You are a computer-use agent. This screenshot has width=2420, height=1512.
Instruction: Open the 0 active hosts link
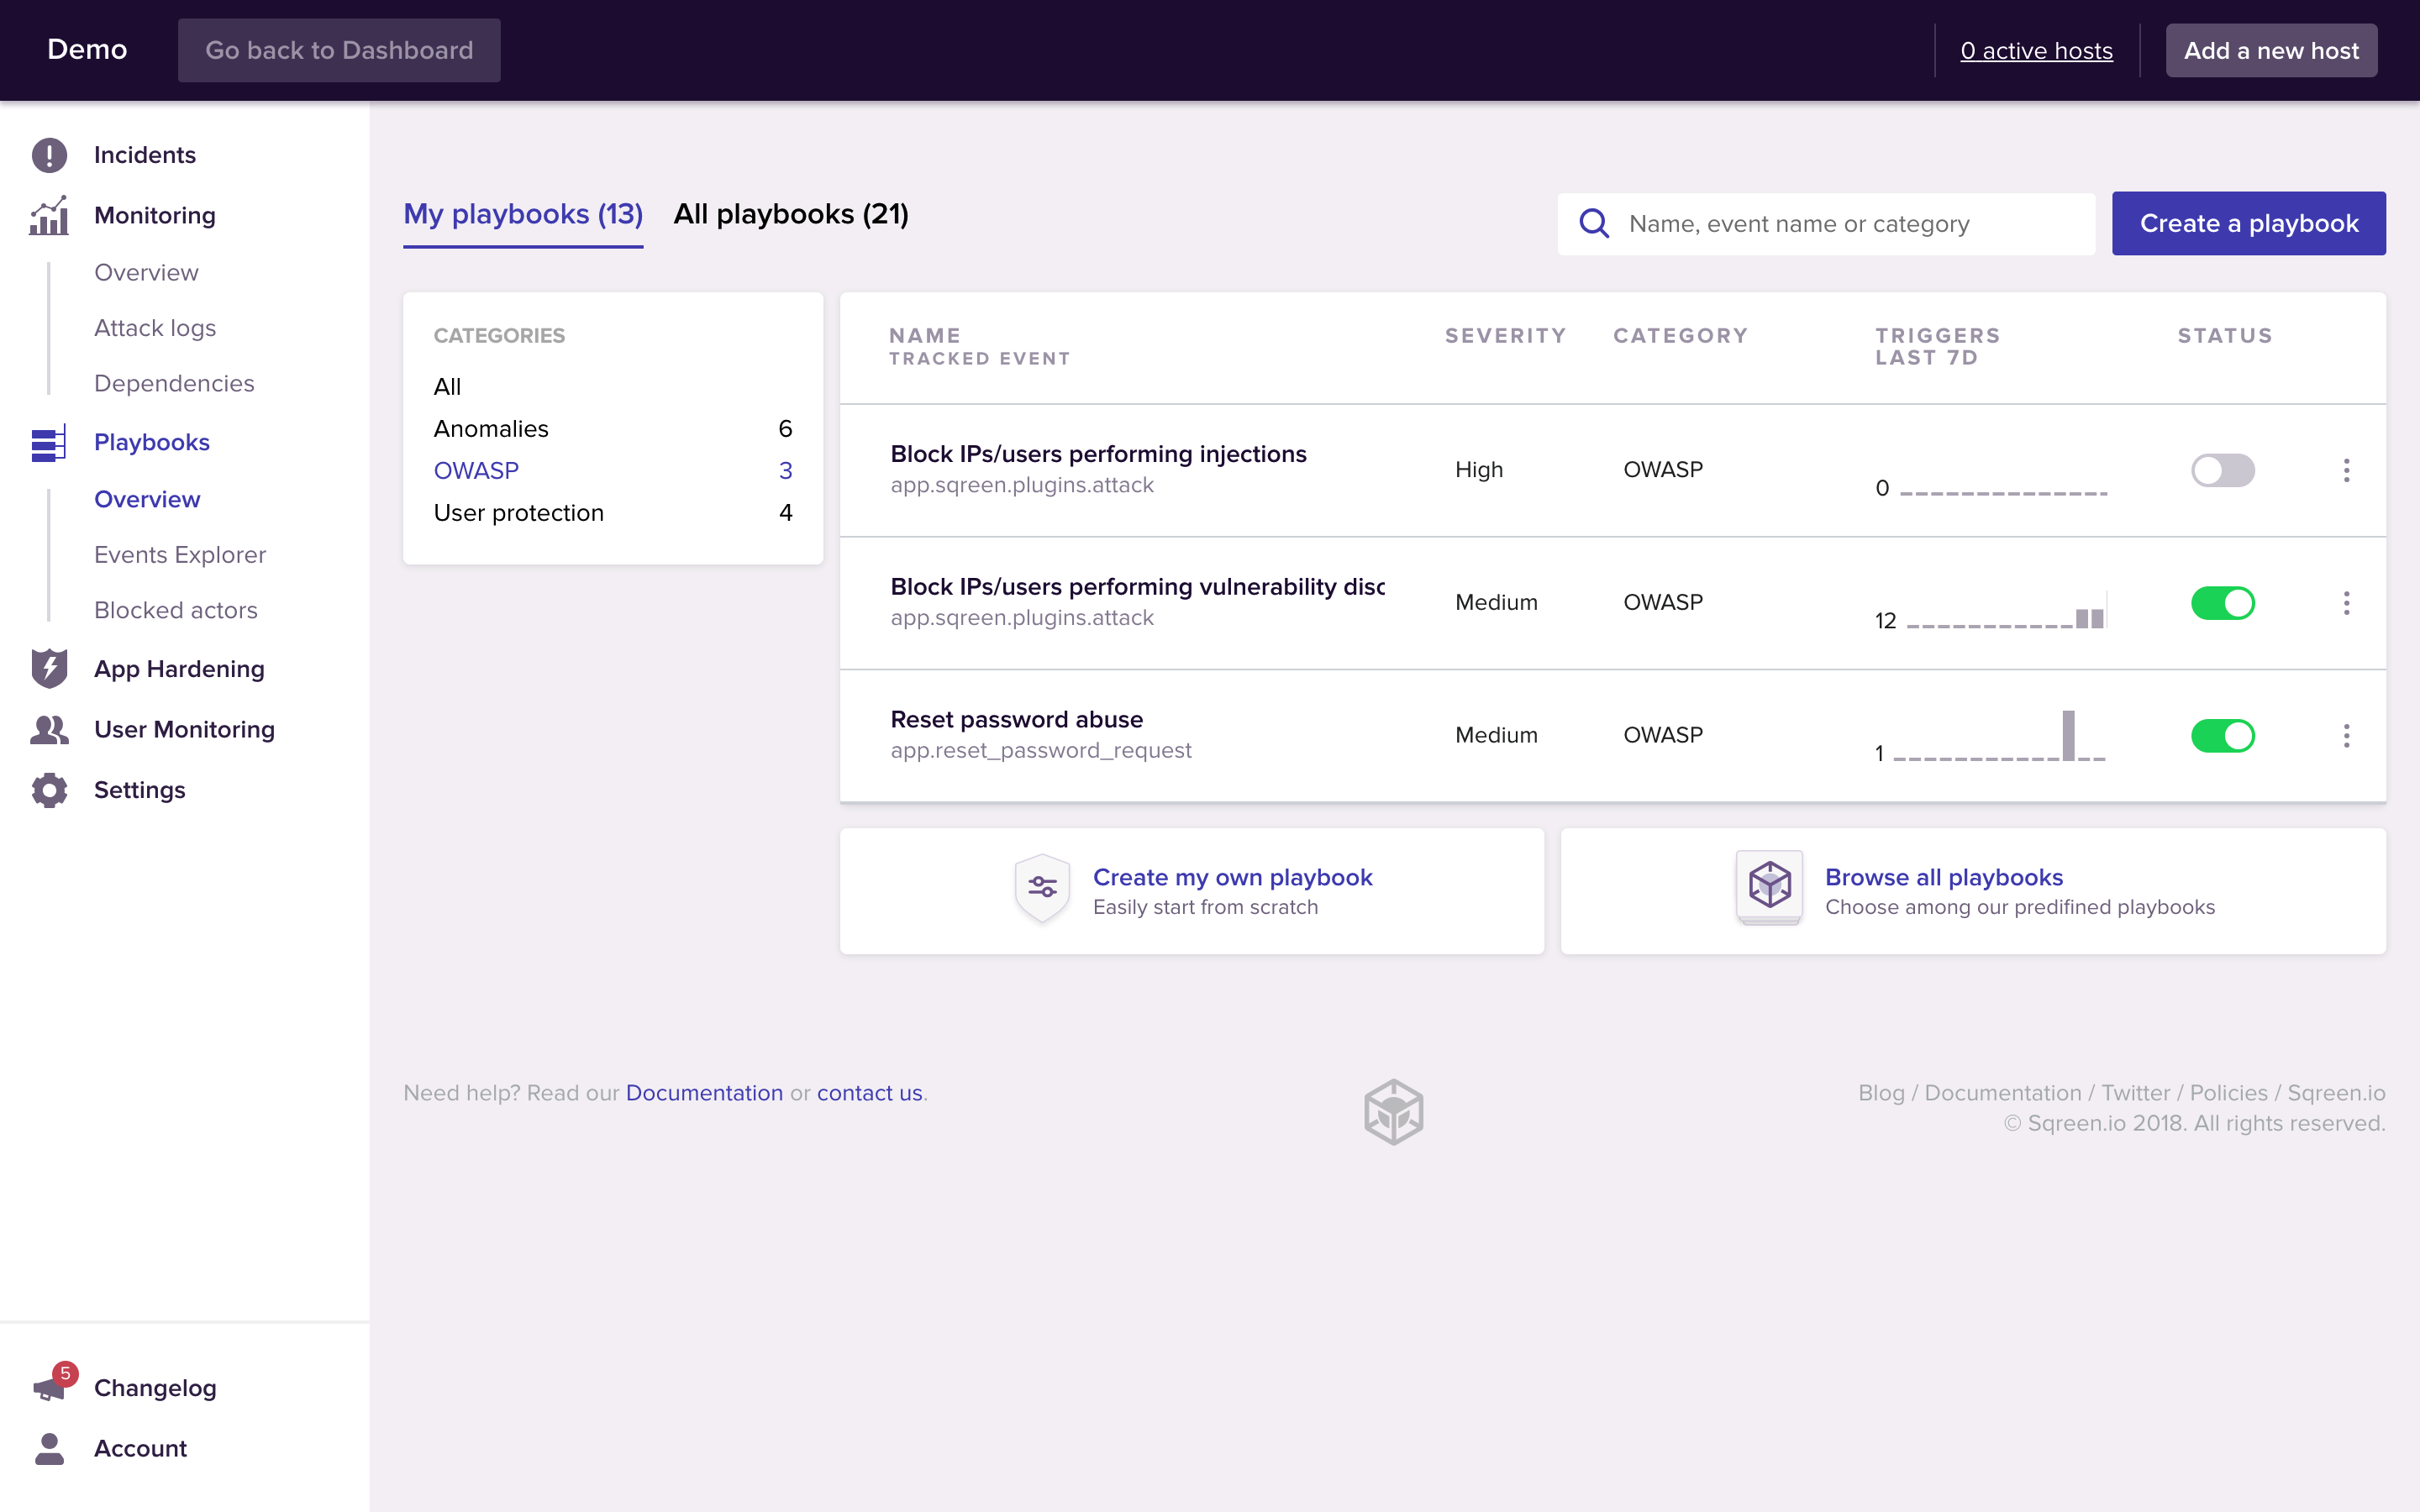[2036, 50]
